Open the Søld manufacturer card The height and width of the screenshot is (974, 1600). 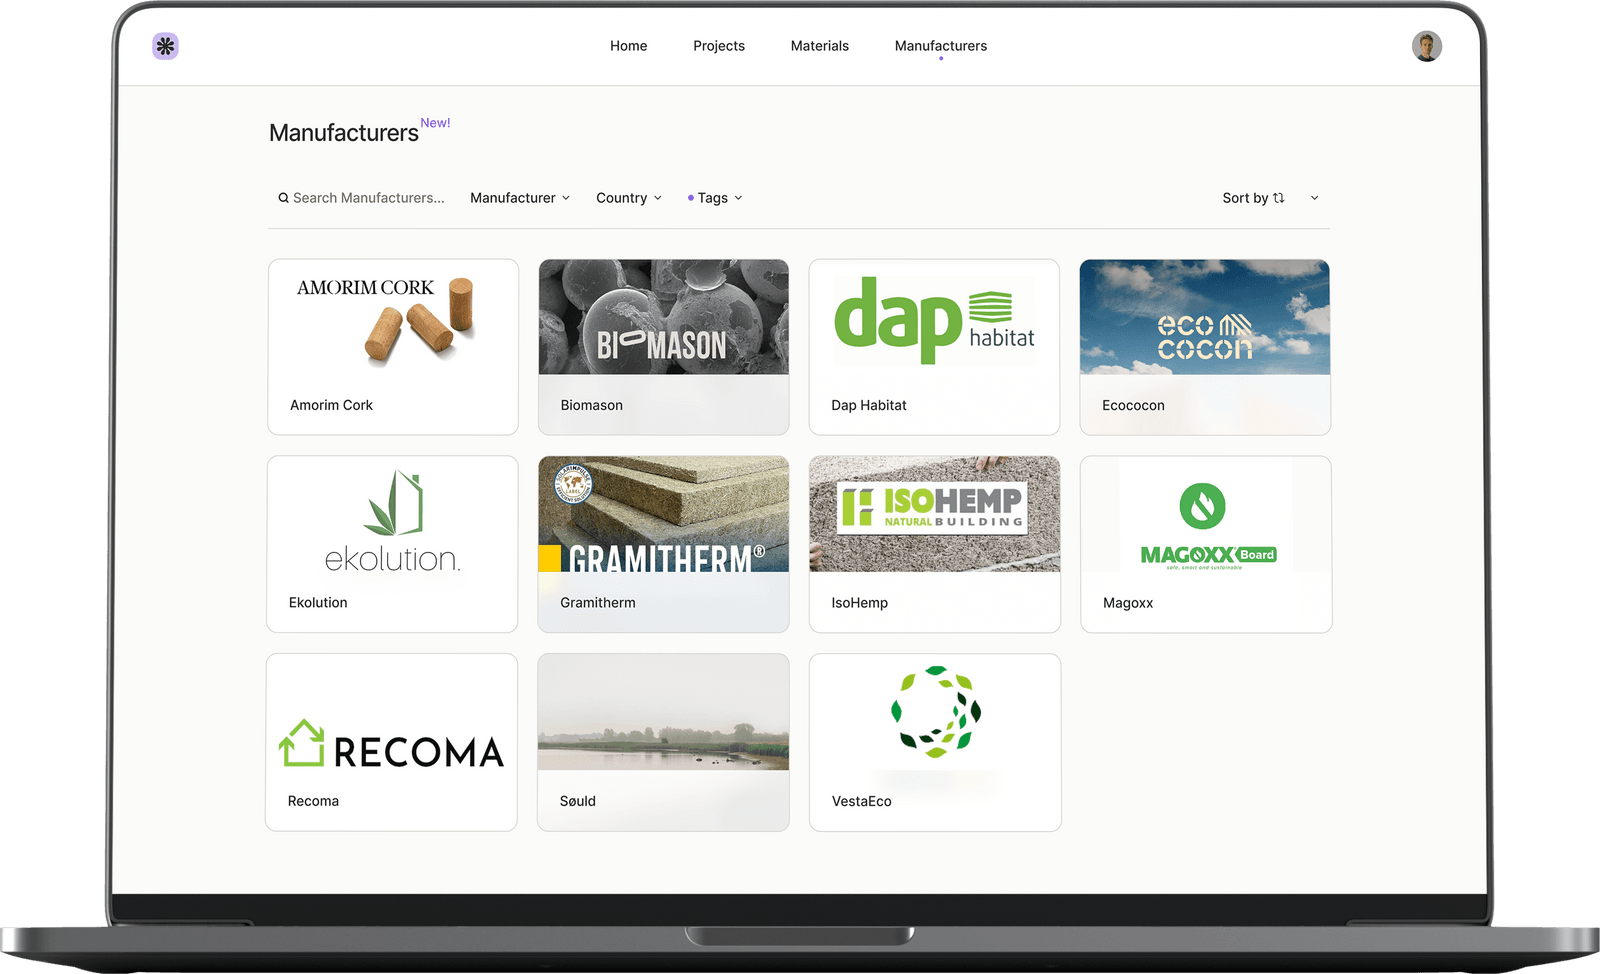[x=663, y=742]
